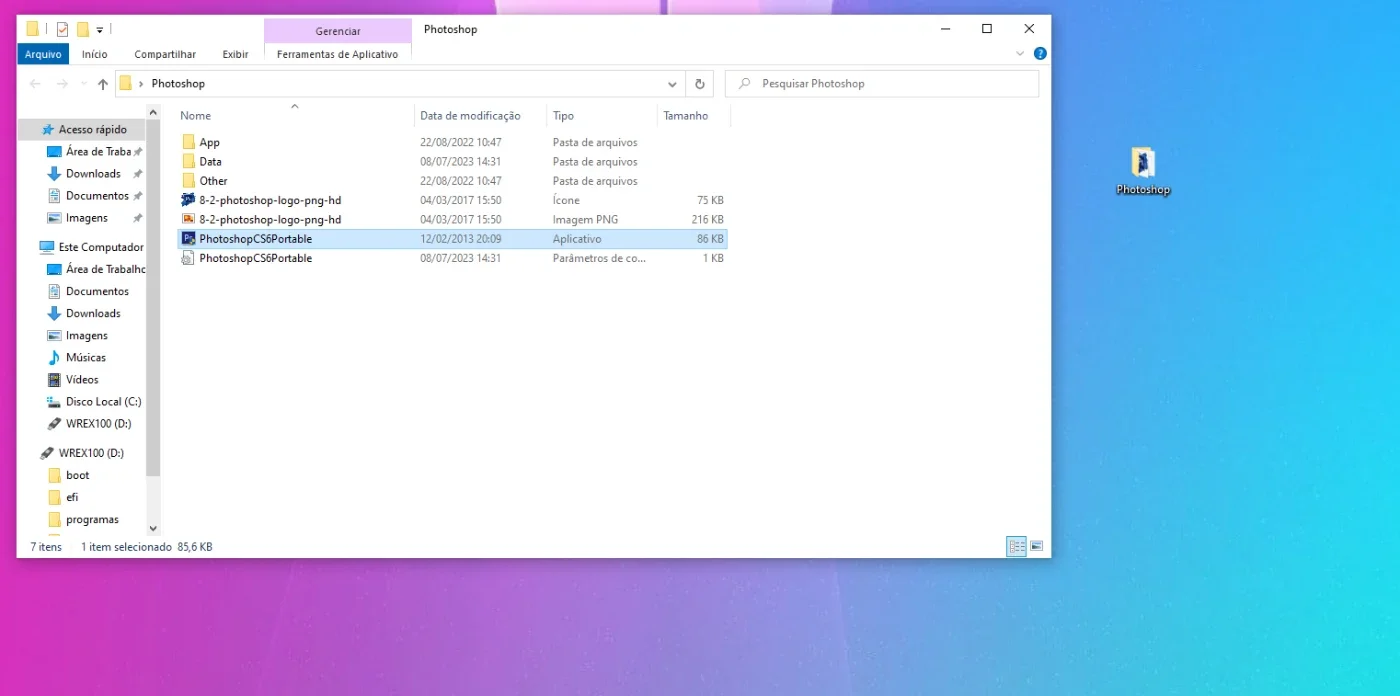Screen dimensions: 1400x696
Task: Switch to details view toggle
Action: (1016, 546)
